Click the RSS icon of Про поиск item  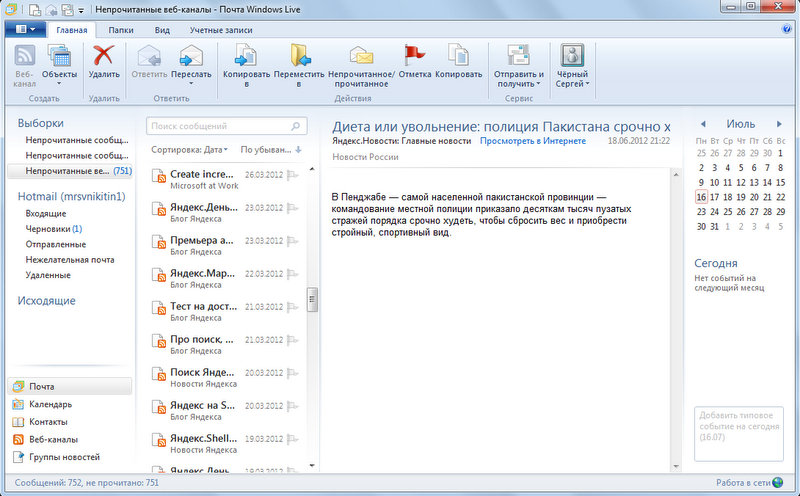(x=159, y=341)
